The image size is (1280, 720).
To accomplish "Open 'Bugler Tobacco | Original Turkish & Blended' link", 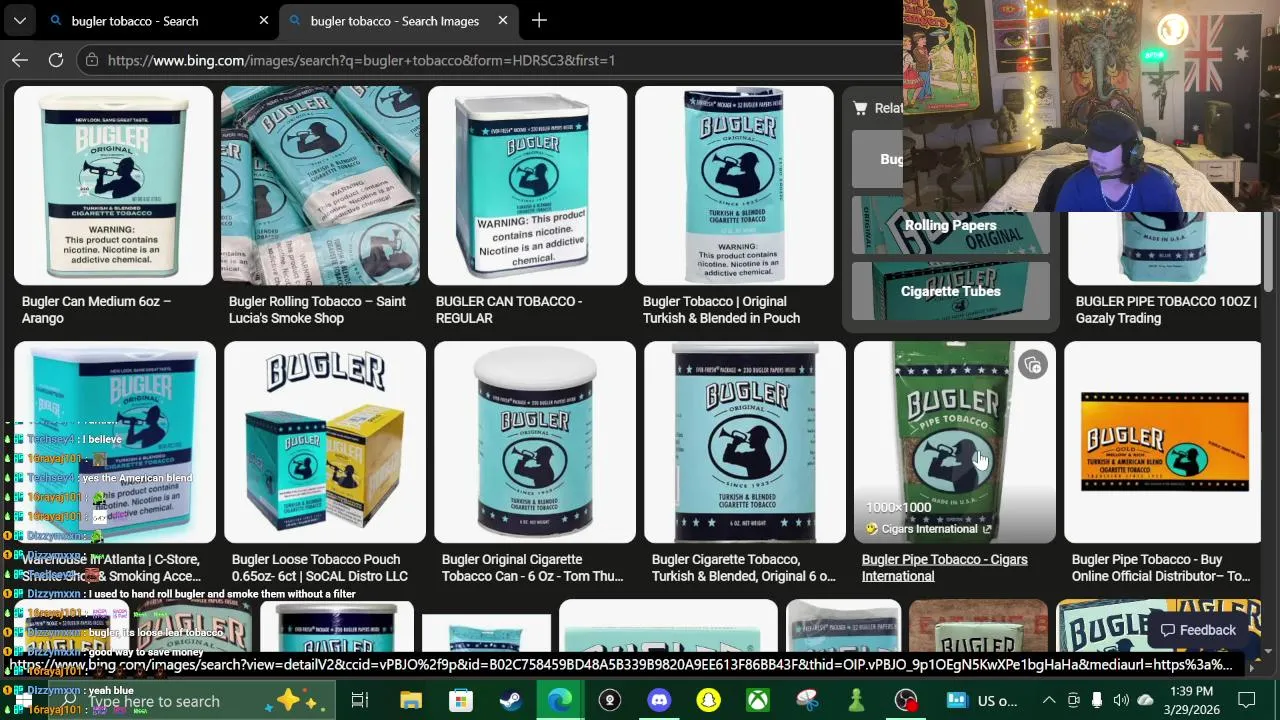I will click(721, 309).
